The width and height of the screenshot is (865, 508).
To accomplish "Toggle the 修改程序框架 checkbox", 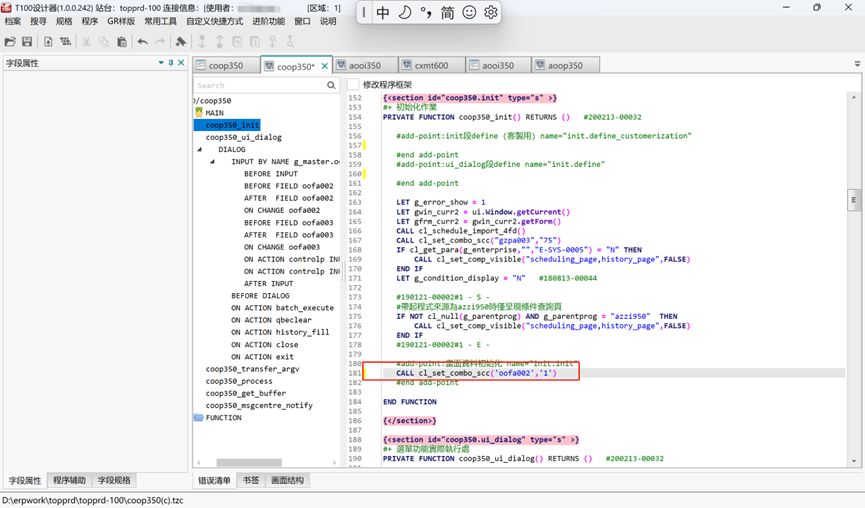I will click(x=353, y=84).
